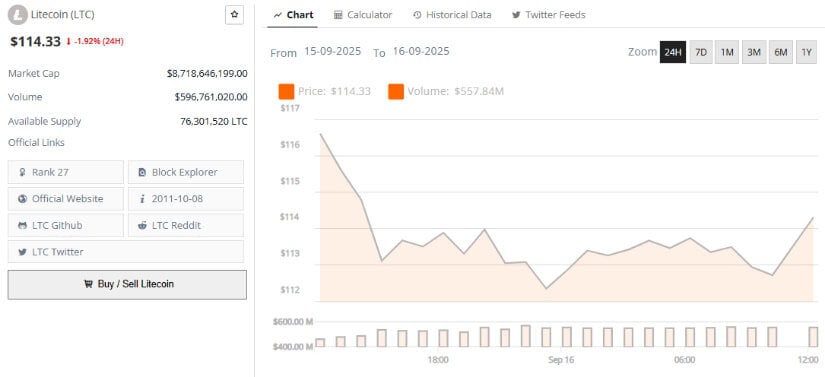Screen dimensions: 825x377
Task: Click the Litecoin logo icon
Action: click(18, 15)
